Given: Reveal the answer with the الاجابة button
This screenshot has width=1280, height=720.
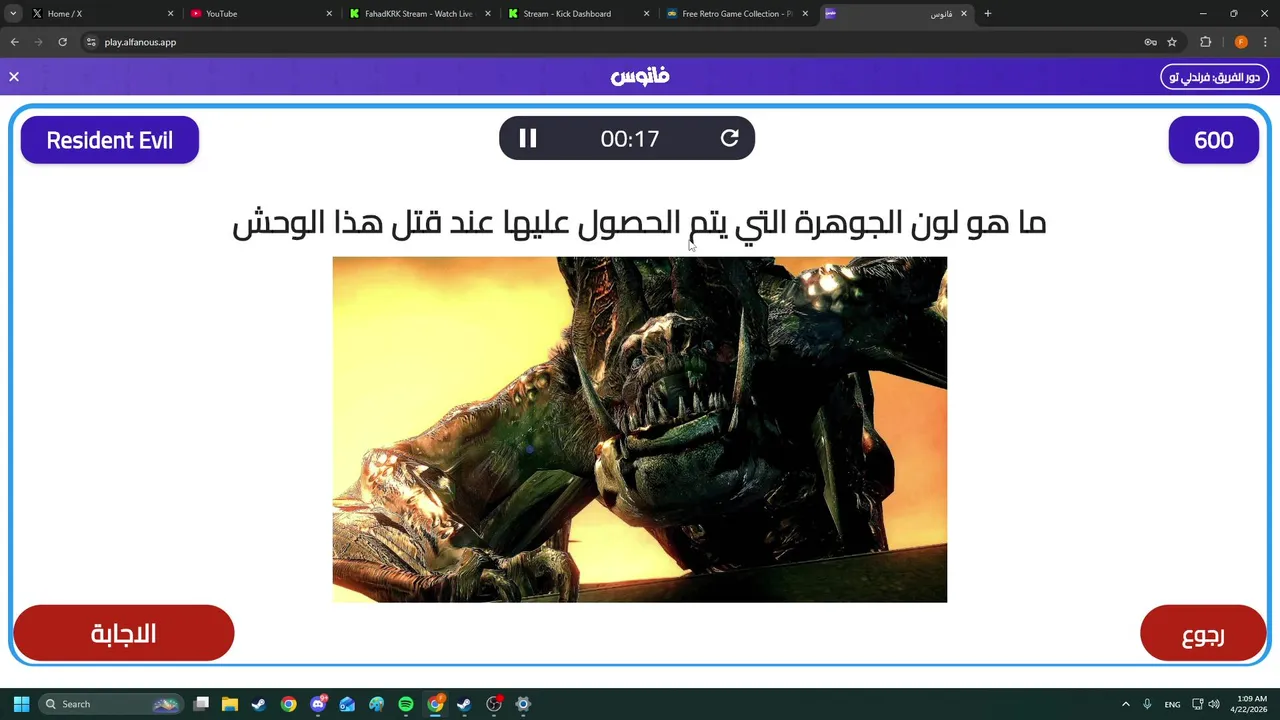Looking at the screenshot, I should point(124,633).
